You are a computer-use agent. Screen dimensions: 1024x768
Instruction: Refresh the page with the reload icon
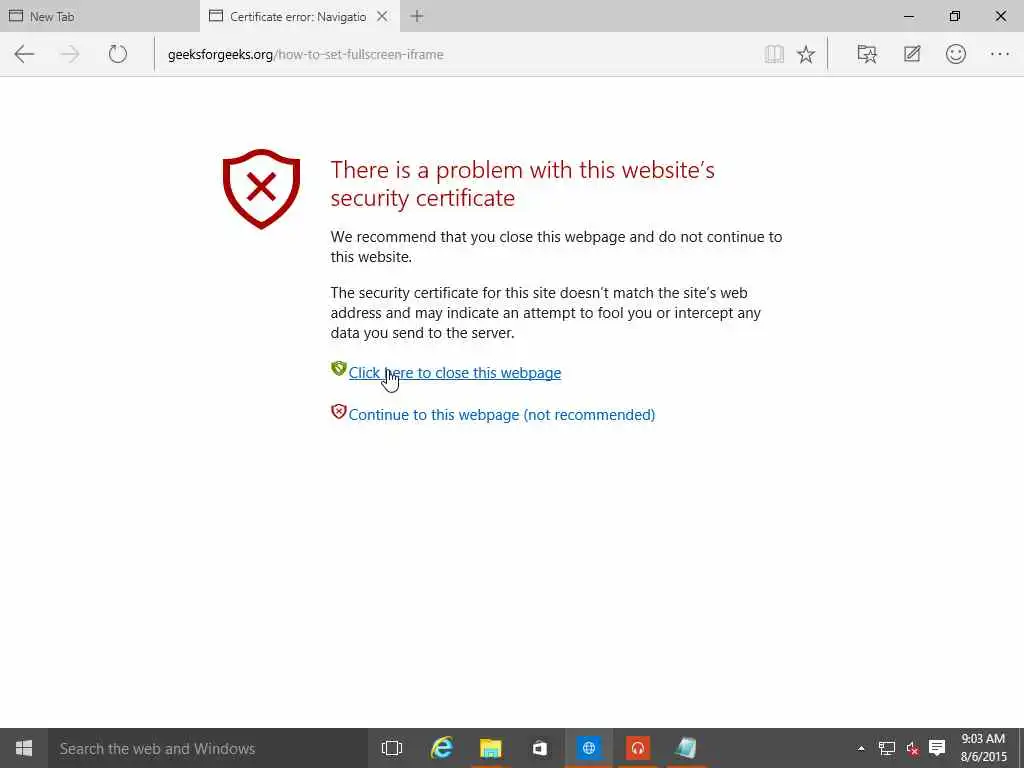coord(118,54)
